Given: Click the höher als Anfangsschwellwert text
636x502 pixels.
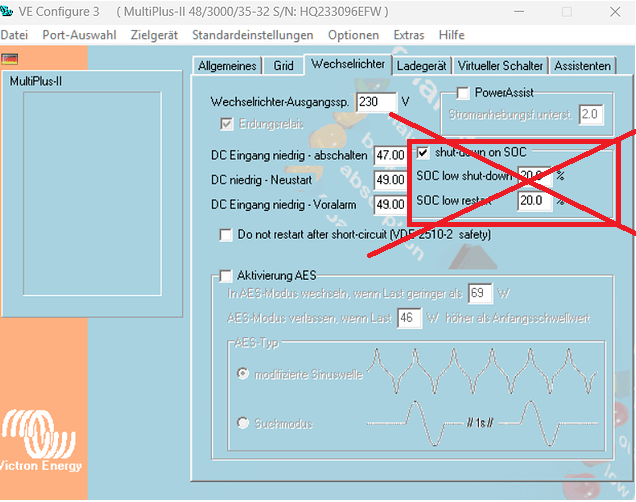Looking at the screenshot, I should [518, 318].
